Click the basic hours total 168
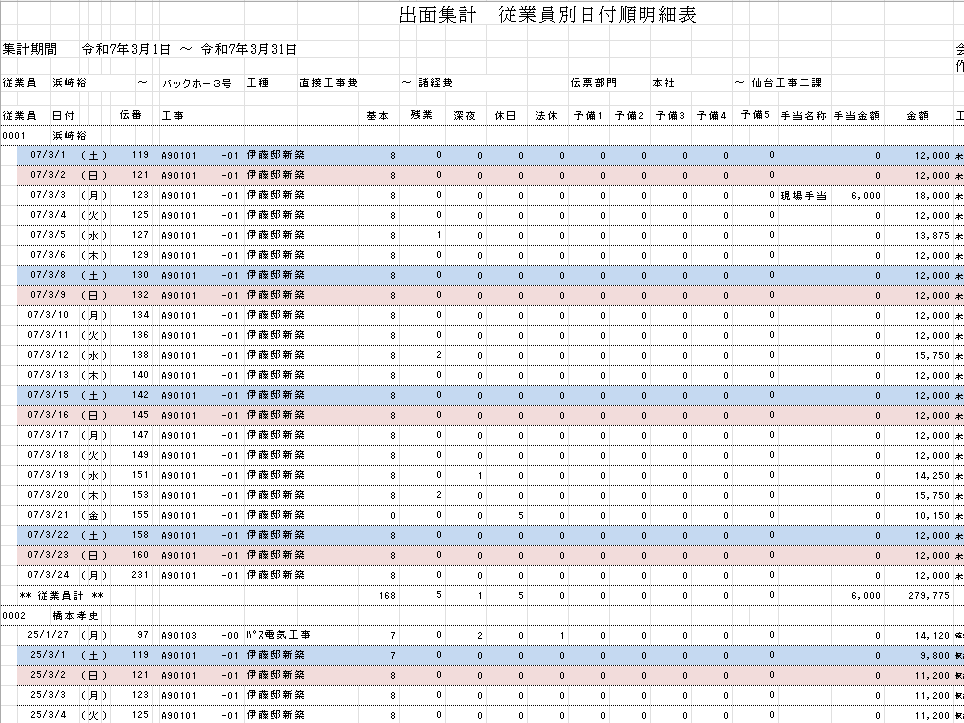This screenshot has height=723, width=964. click(388, 595)
